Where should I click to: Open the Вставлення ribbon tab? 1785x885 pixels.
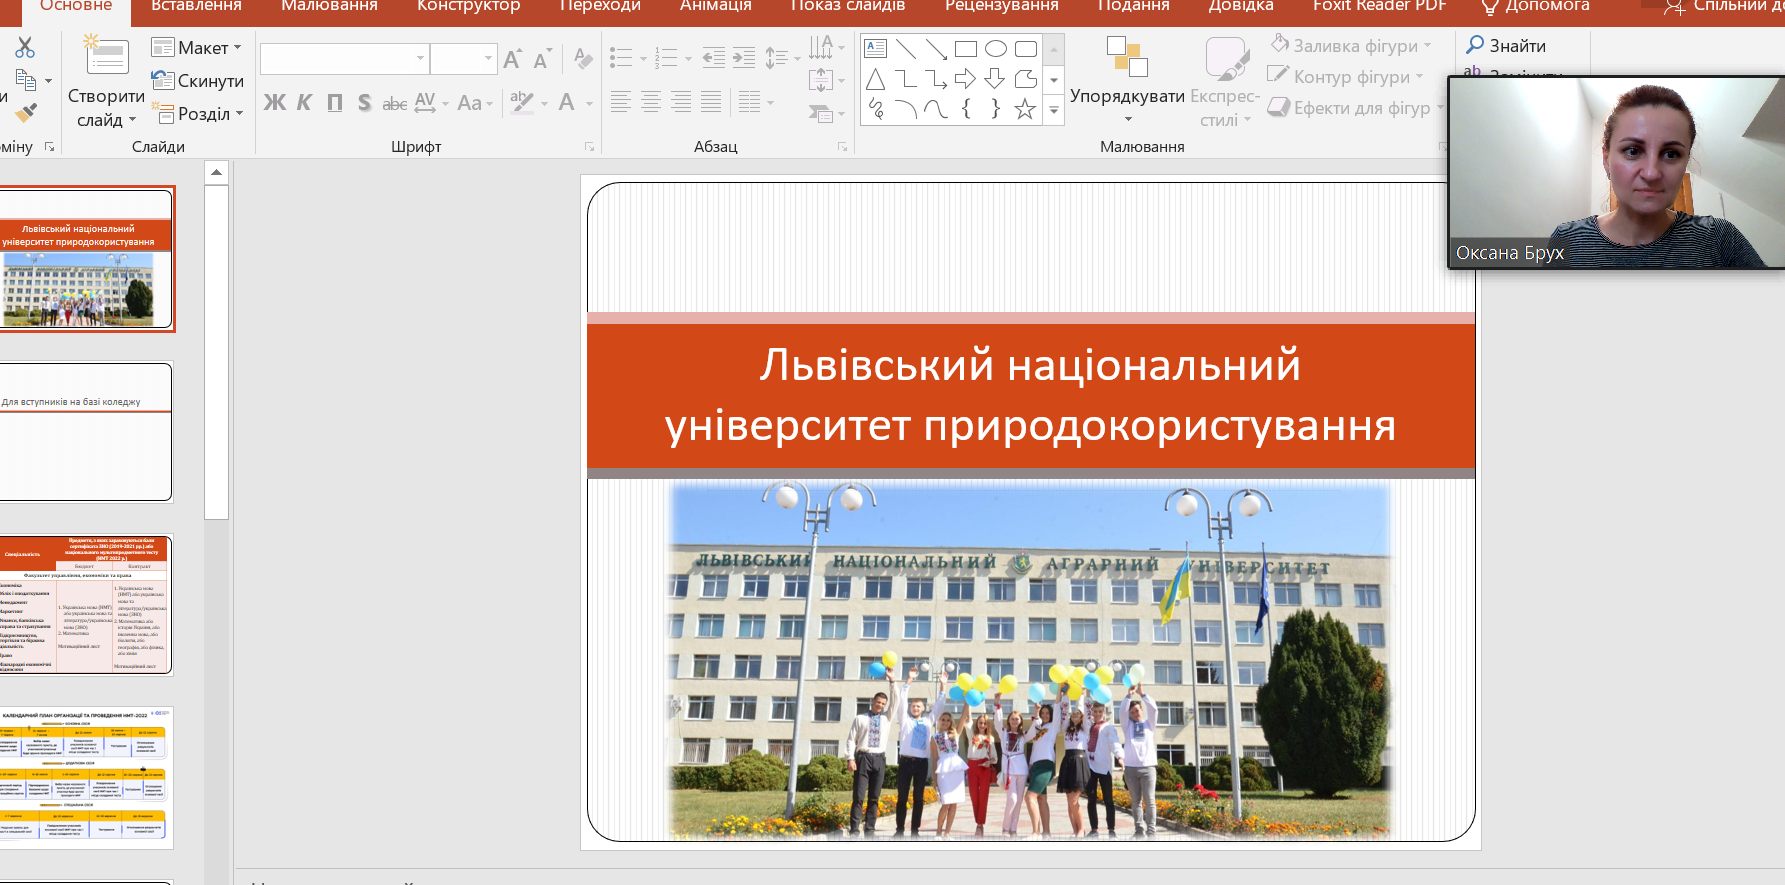tap(196, 6)
